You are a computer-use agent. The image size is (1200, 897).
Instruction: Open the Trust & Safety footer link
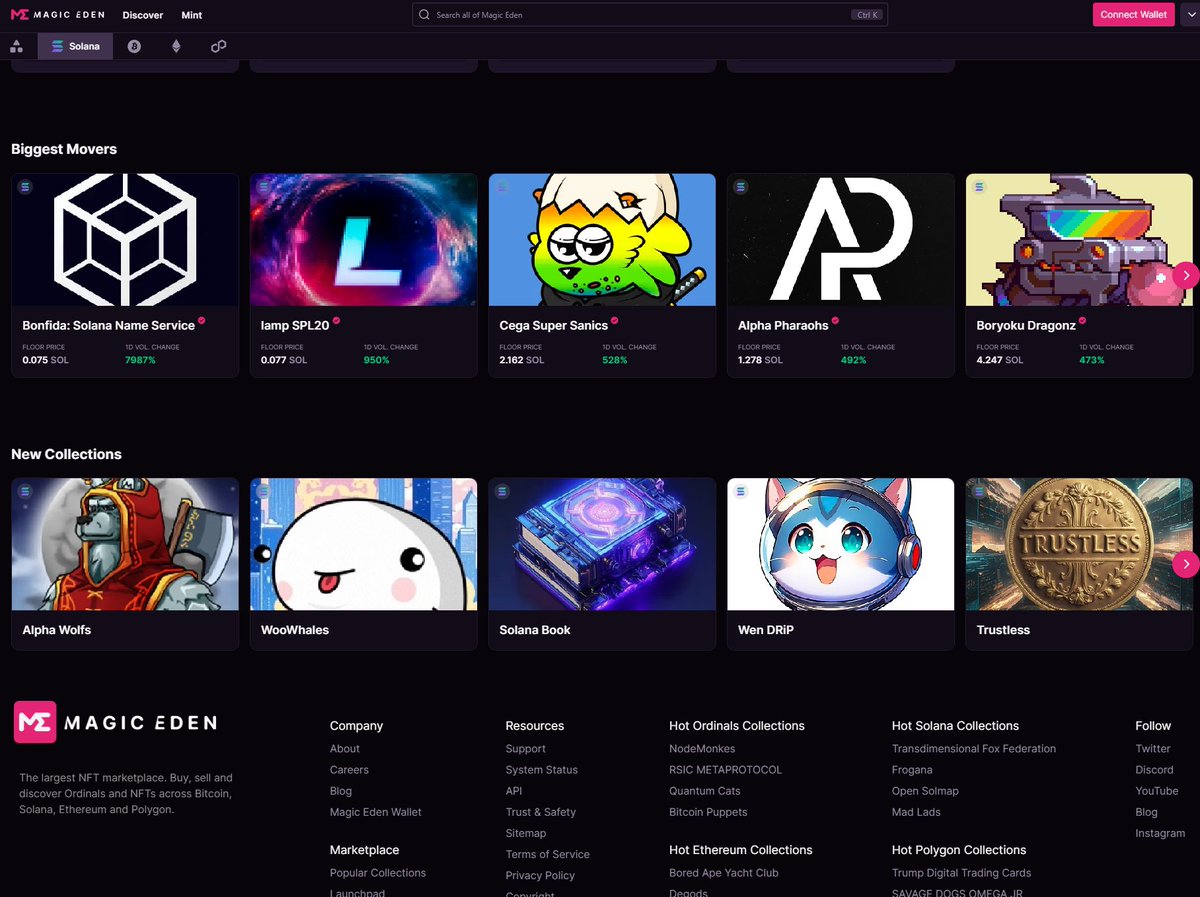point(541,812)
